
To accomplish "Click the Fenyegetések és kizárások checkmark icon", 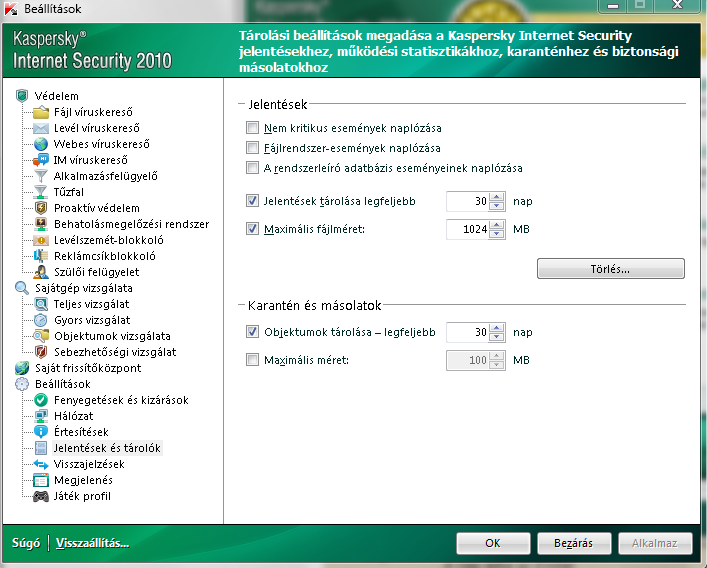I will pos(41,400).
